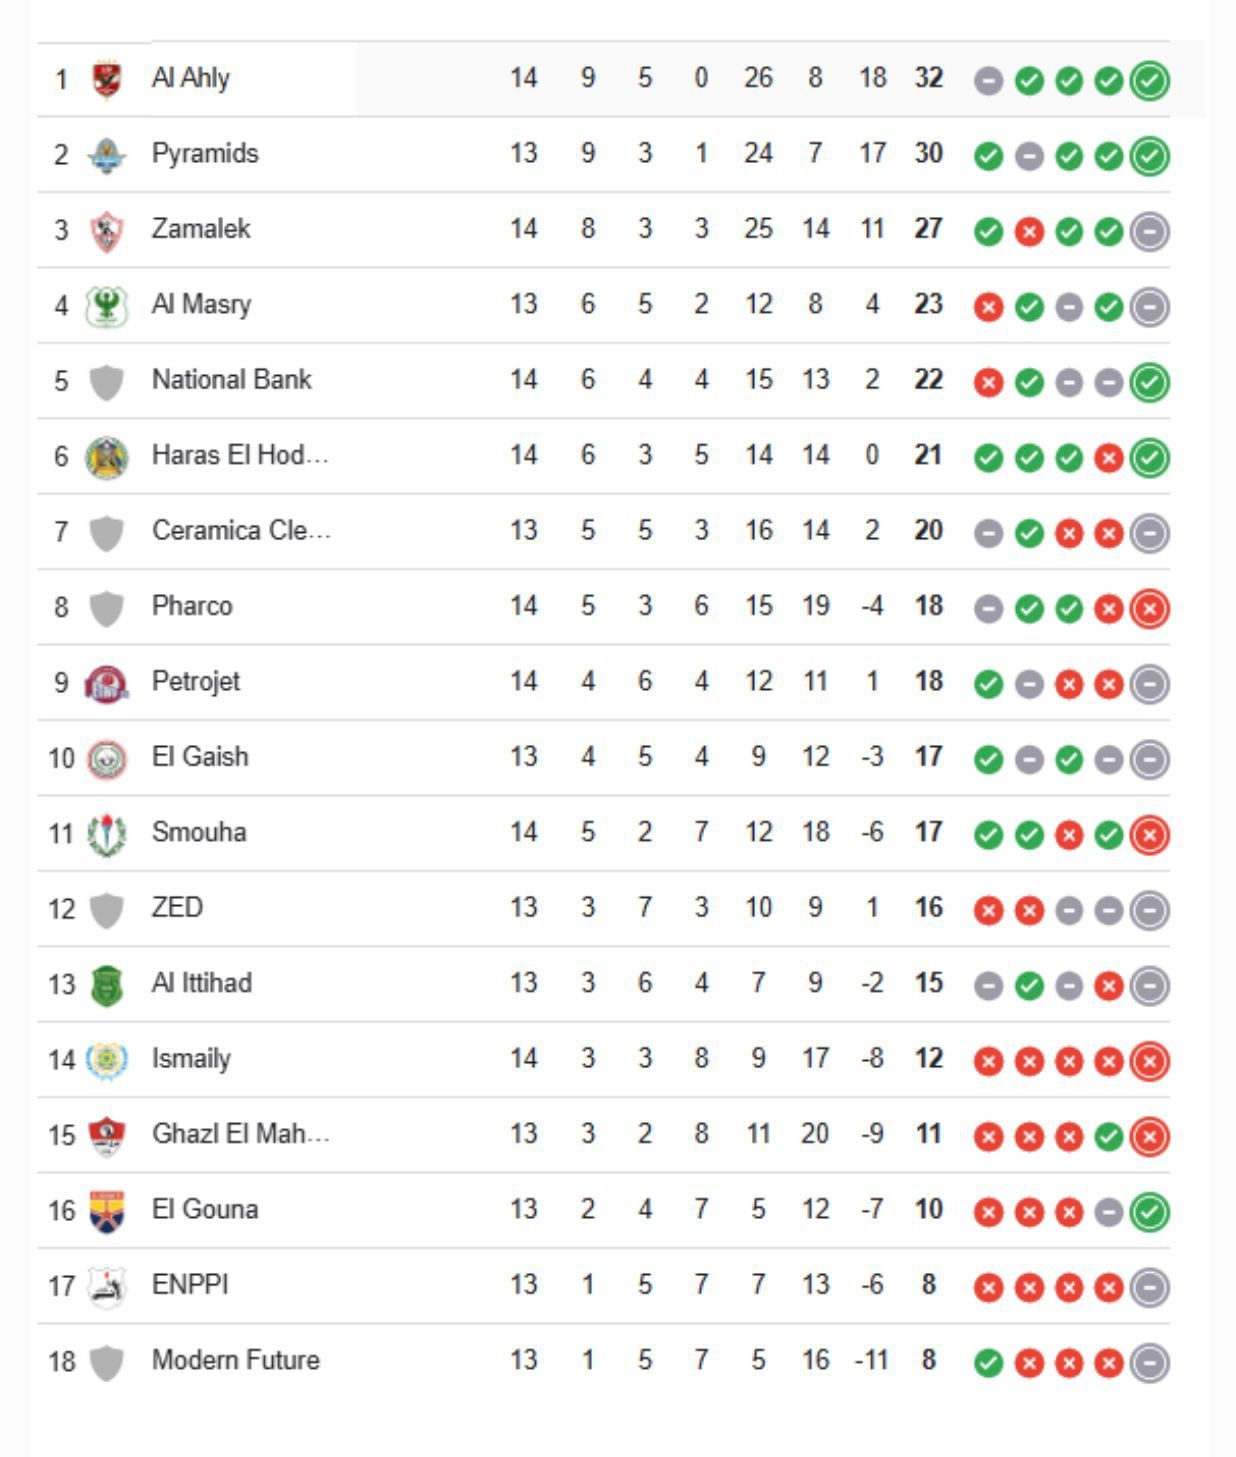Viewport: 1236px width, 1457px height.
Task: Click El Gouna's most recent win indicator
Action: coord(1149,1212)
